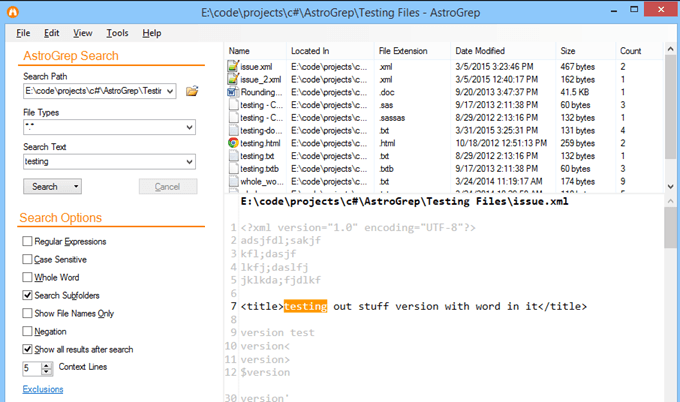Increase Context Lines with up arrow
This screenshot has height=402, width=680.
[46, 365]
